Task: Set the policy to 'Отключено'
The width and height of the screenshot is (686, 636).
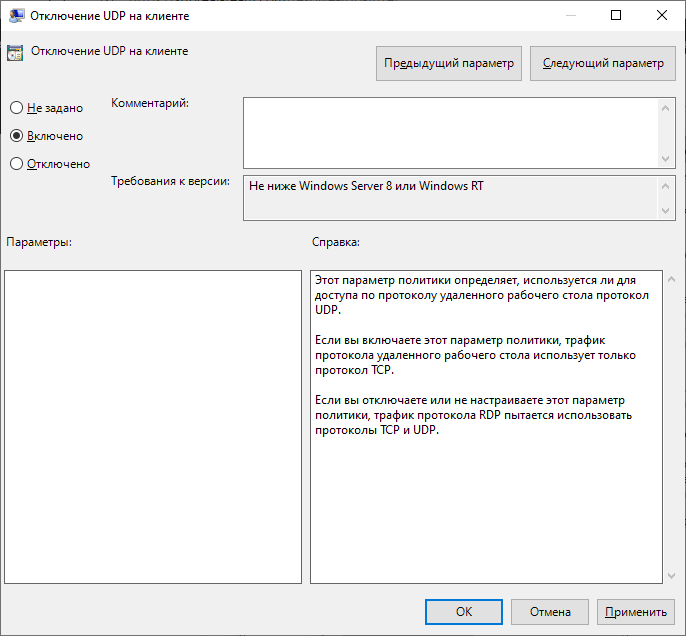Action: [x=16, y=164]
